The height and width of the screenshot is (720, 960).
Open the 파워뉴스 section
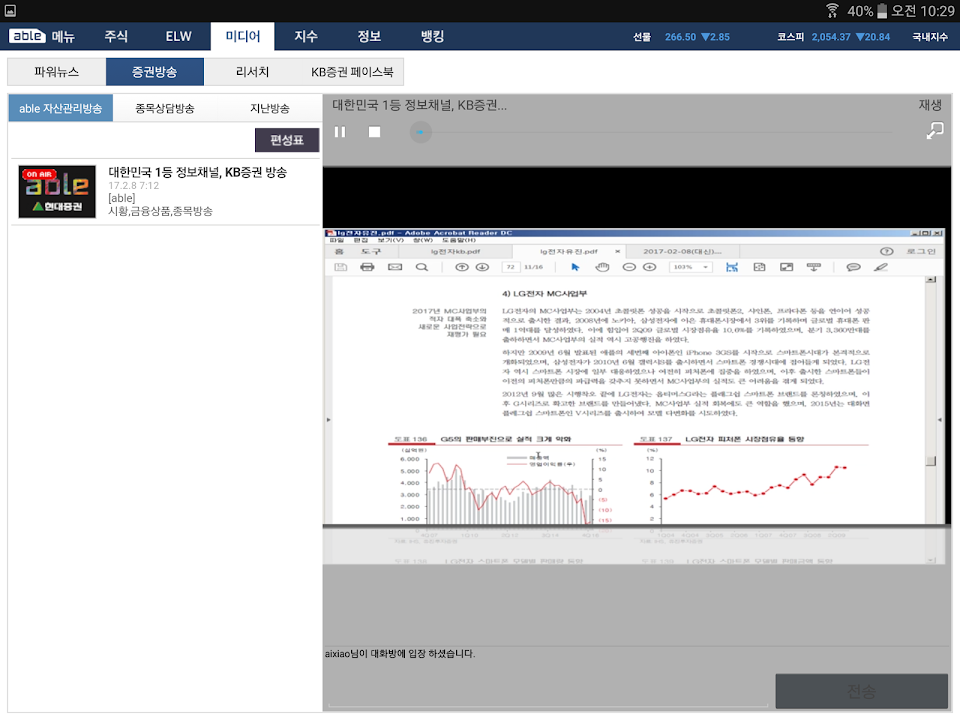57,72
